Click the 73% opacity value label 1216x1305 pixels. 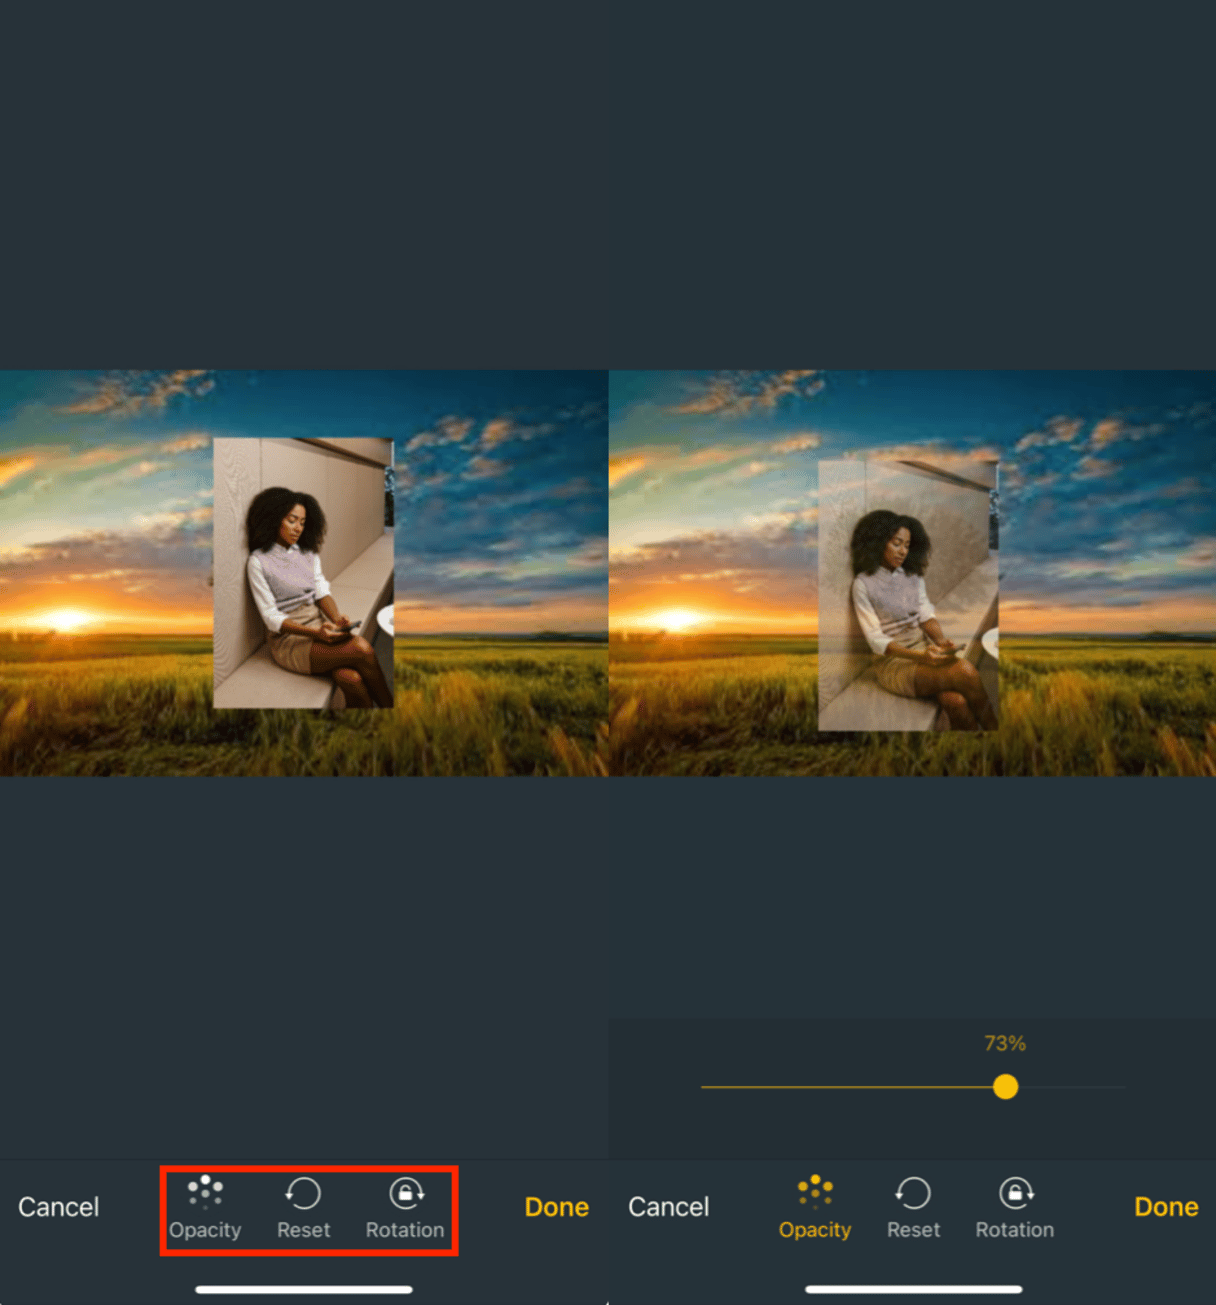point(1005,1044)
